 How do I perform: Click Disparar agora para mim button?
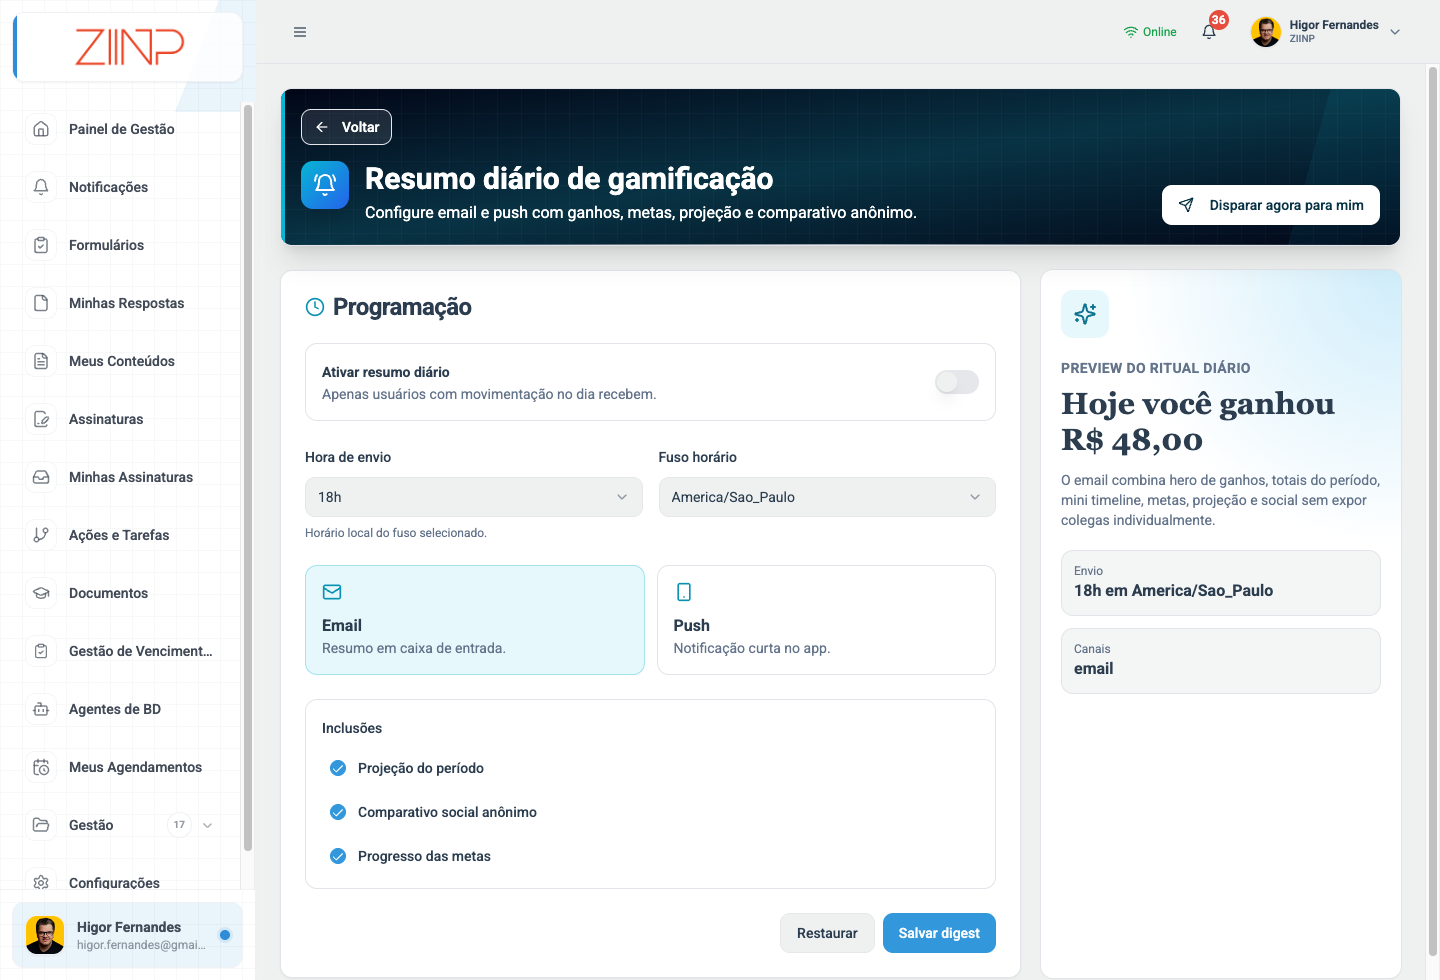click(1271, 205)
